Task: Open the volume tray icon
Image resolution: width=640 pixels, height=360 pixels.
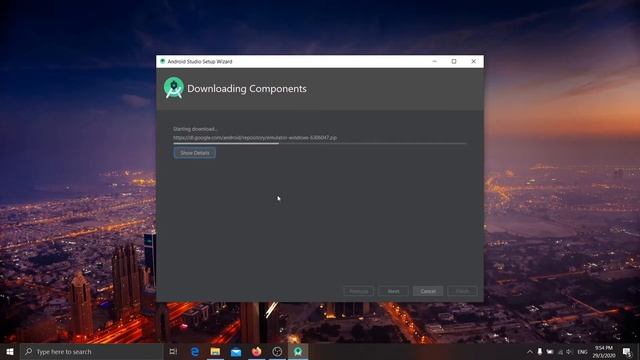Action: [x=569, y=351]
